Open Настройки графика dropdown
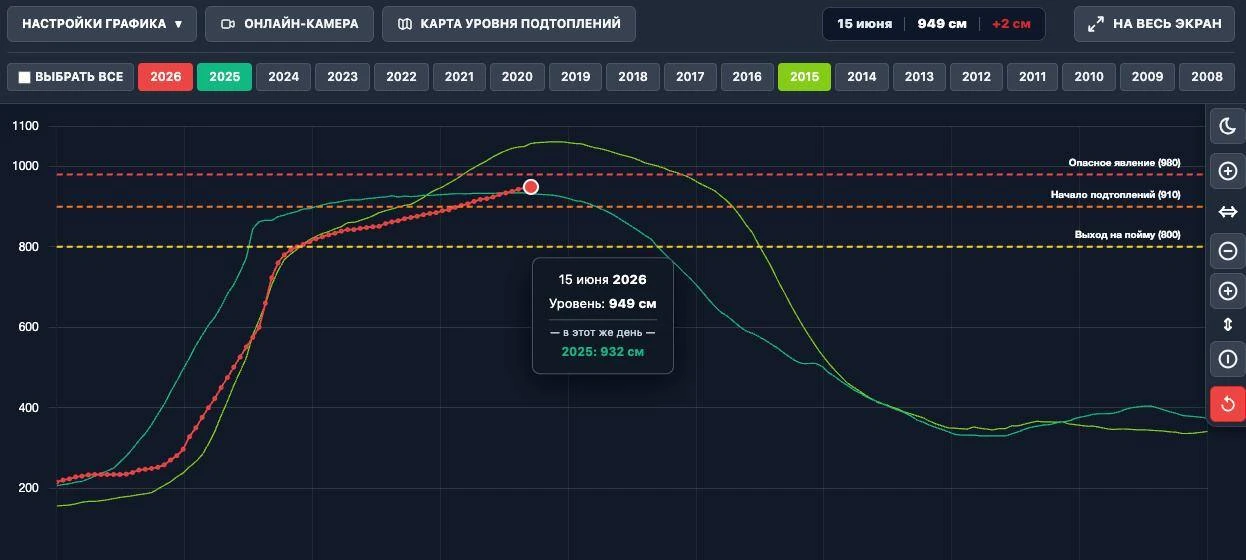 [102, 24]
